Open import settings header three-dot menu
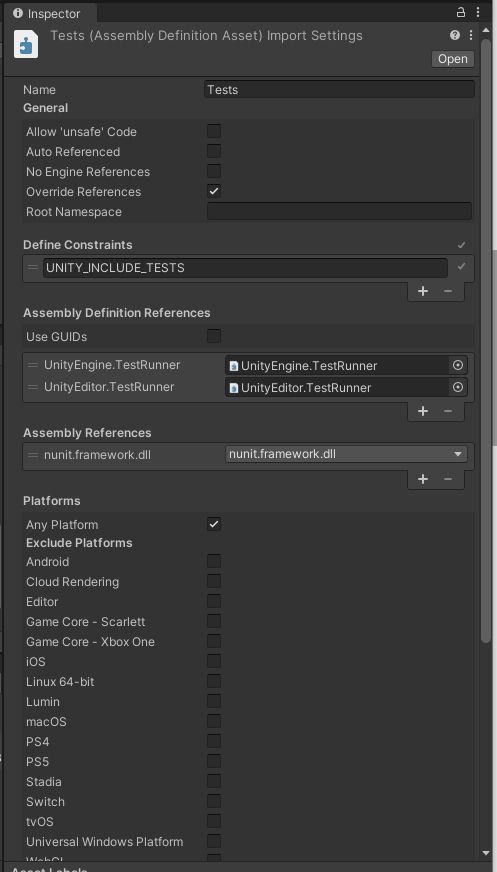Image resolution: width=497 pixels, height=872 pixels. pos(470,35)
